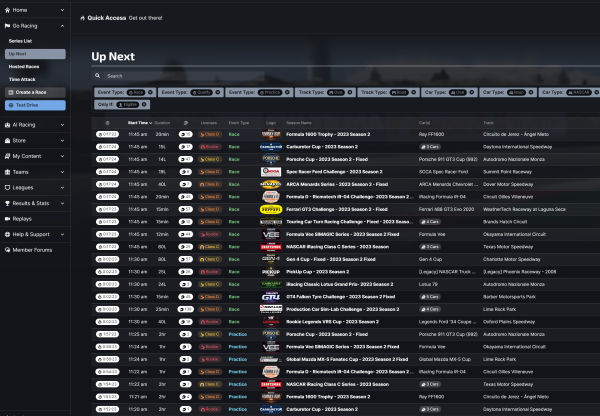The height and width of the screenshot is (416, 600).
Task: Click the AI Racing icon in the sidebar
Action: [x=7, y=125]
